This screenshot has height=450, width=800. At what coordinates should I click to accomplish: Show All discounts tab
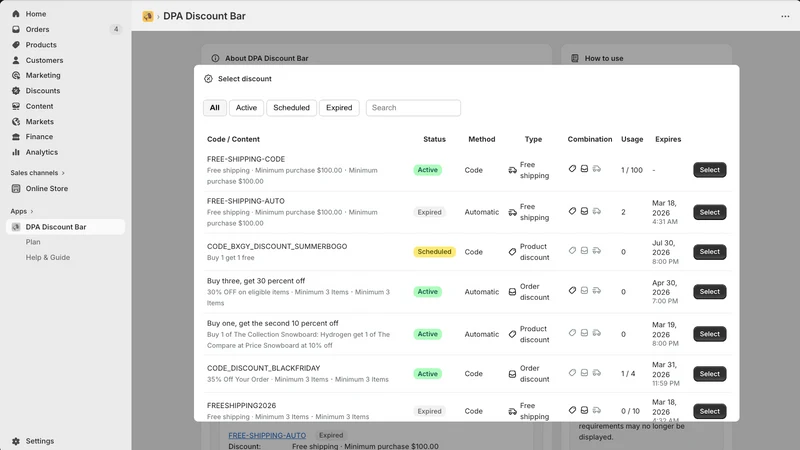215,108
